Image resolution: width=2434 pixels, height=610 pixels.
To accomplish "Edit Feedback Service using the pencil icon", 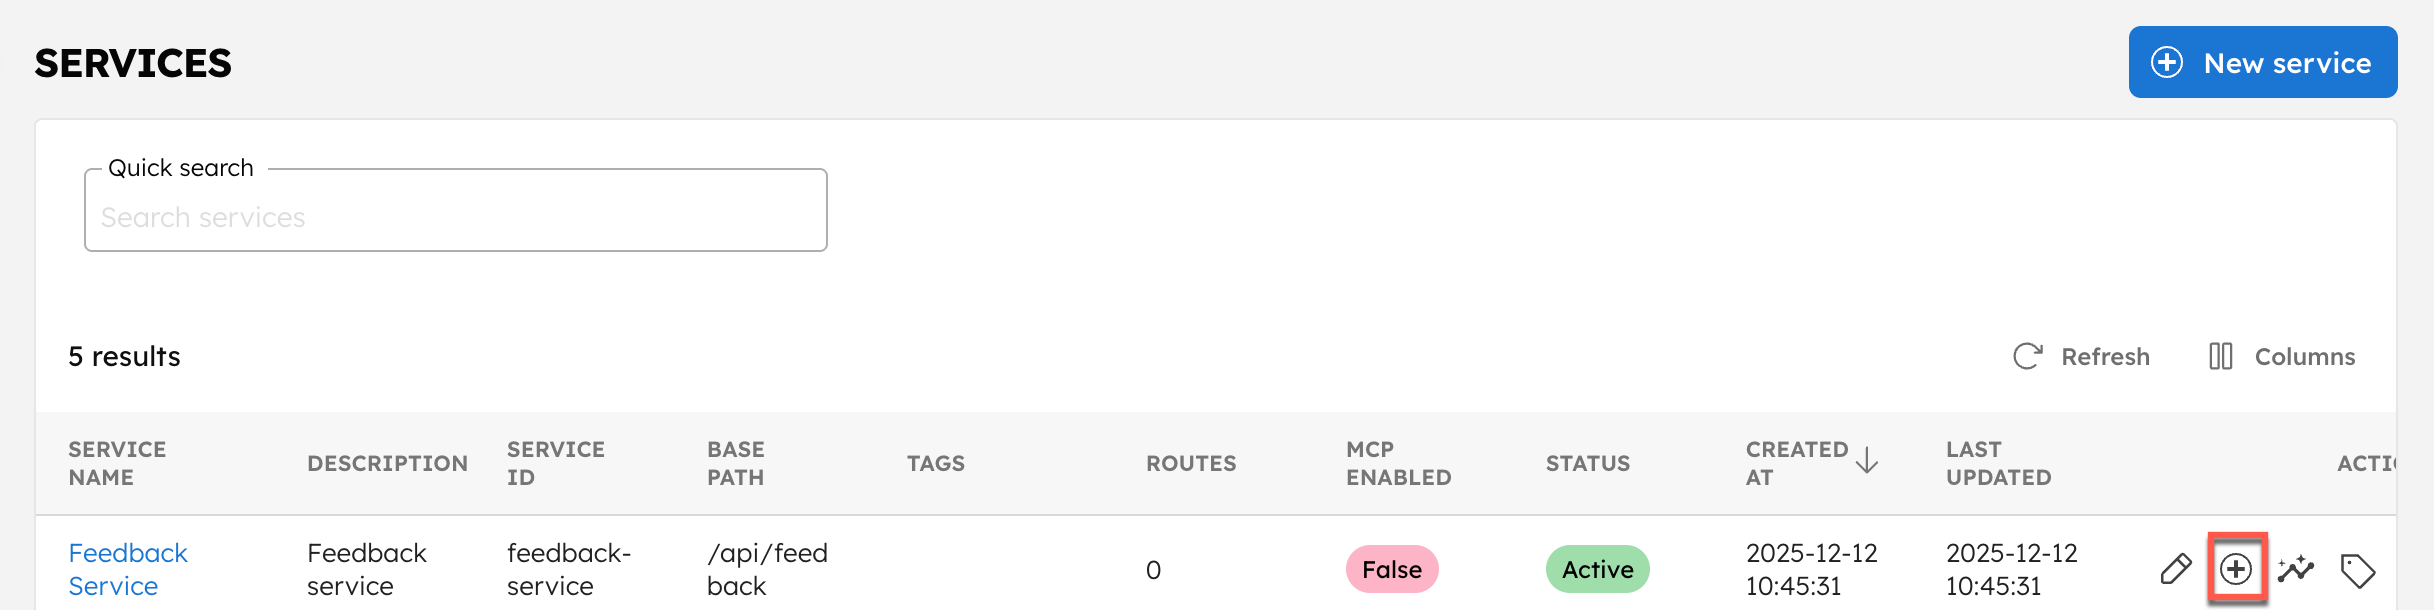I will (x=2176, y=569).
